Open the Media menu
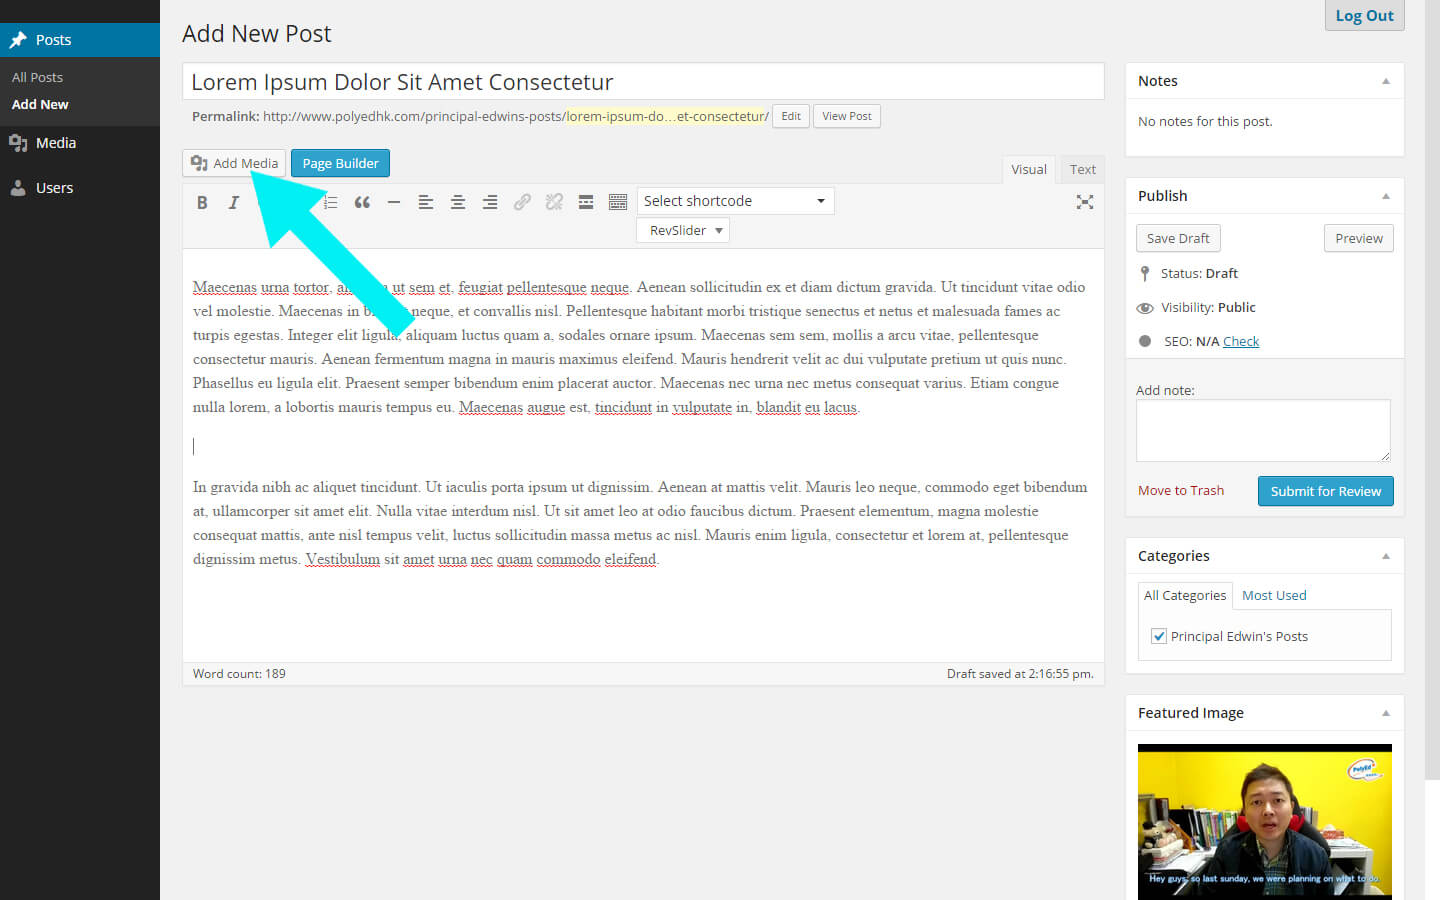The width and height of the screenshot is (1440, 900). point(80,143)
